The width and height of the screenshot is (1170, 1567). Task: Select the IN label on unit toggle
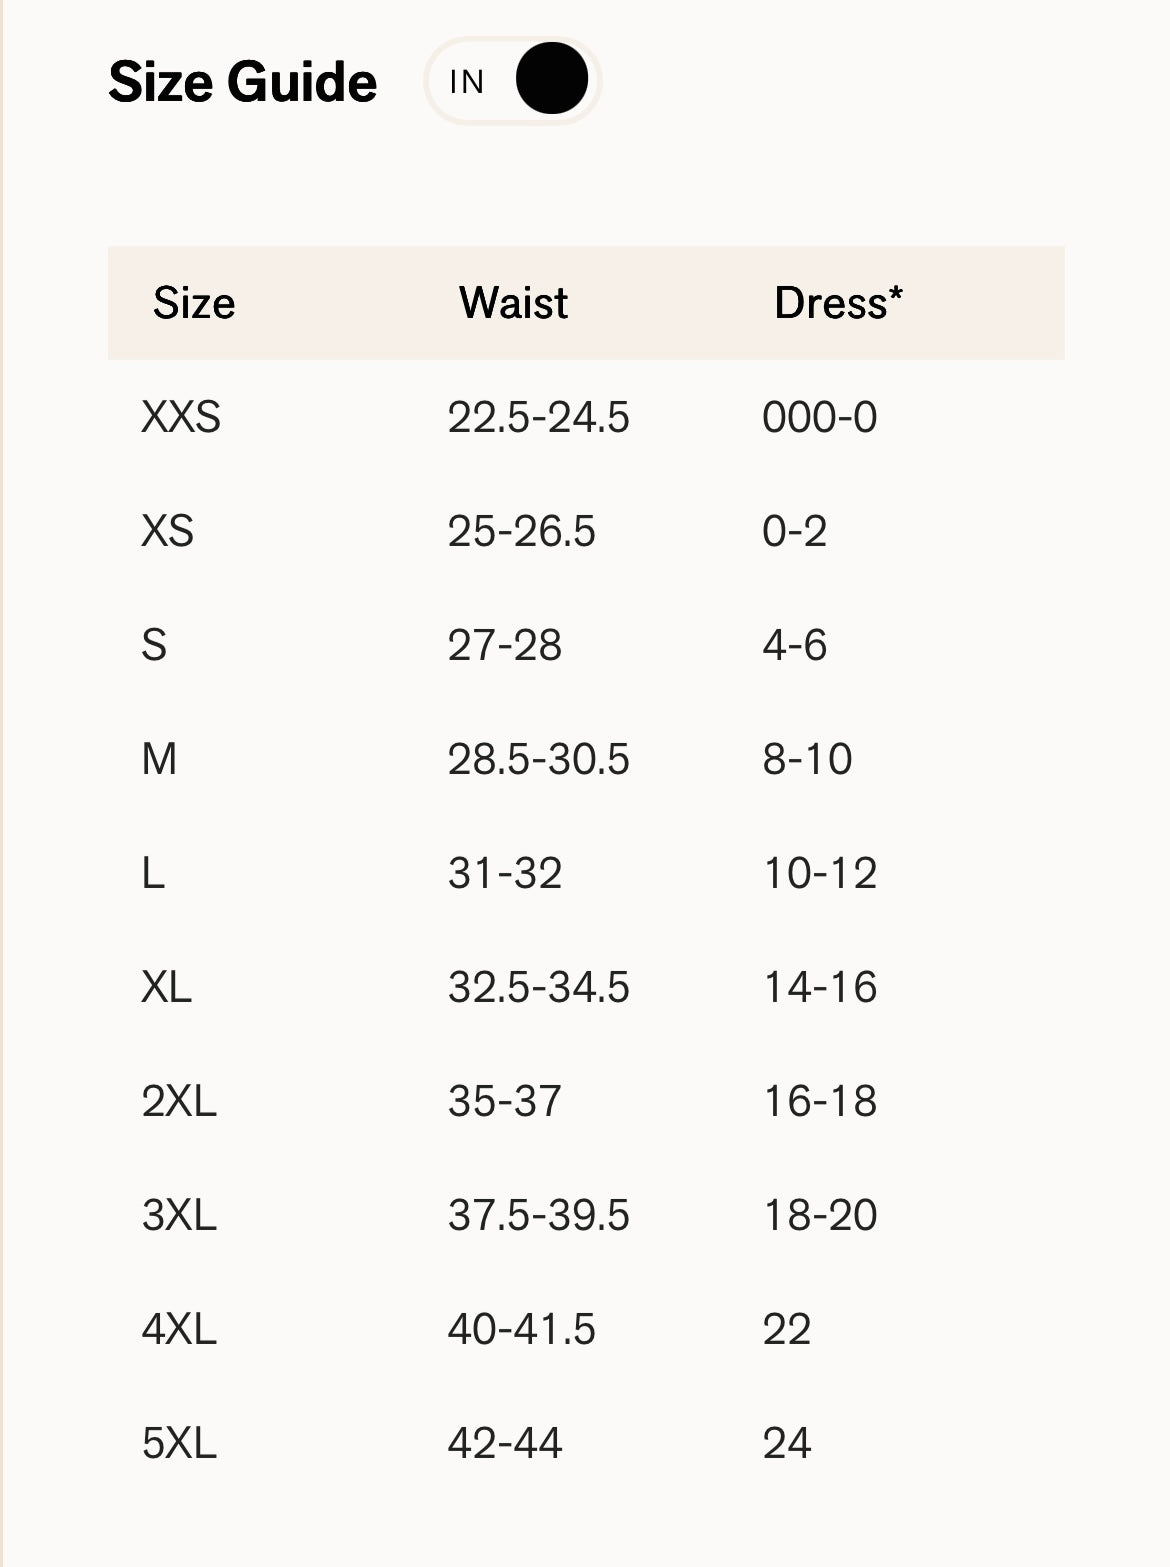470,82
